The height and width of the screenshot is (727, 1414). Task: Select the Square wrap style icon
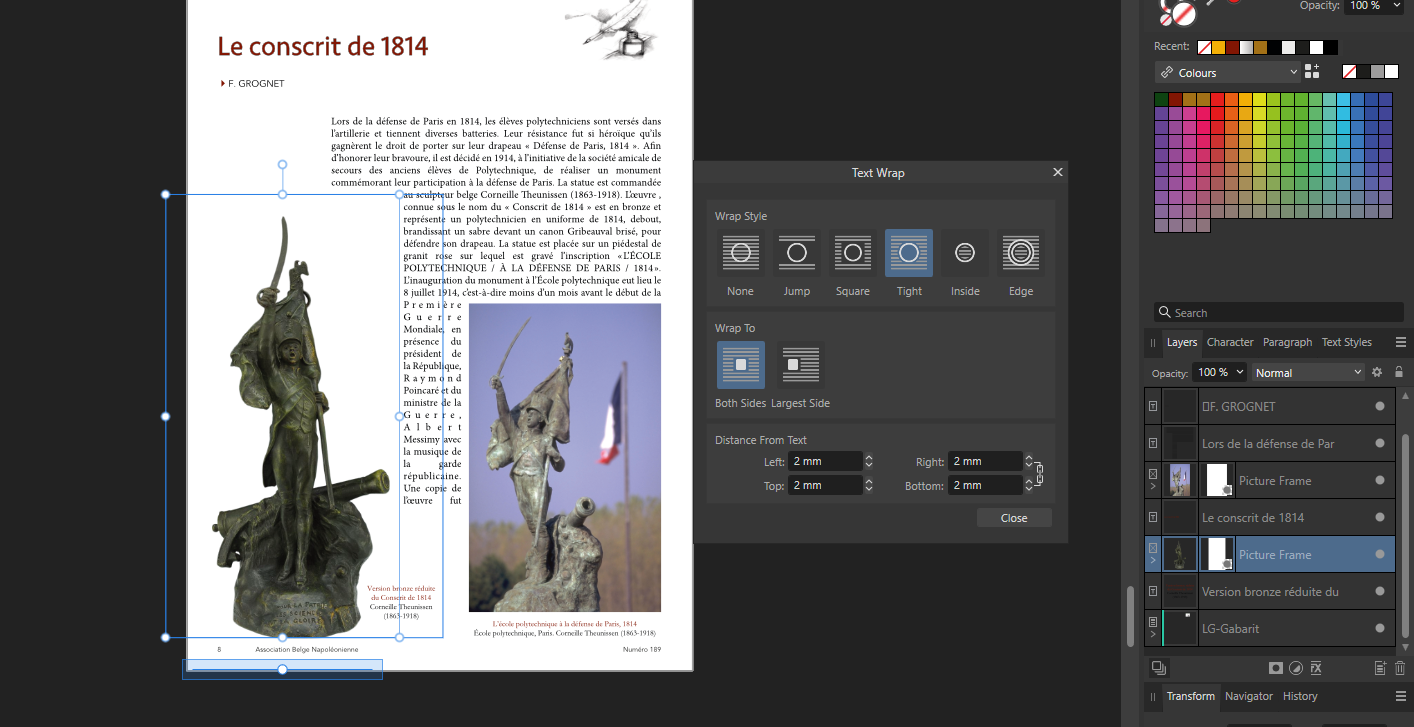click(x=853, y=253)
